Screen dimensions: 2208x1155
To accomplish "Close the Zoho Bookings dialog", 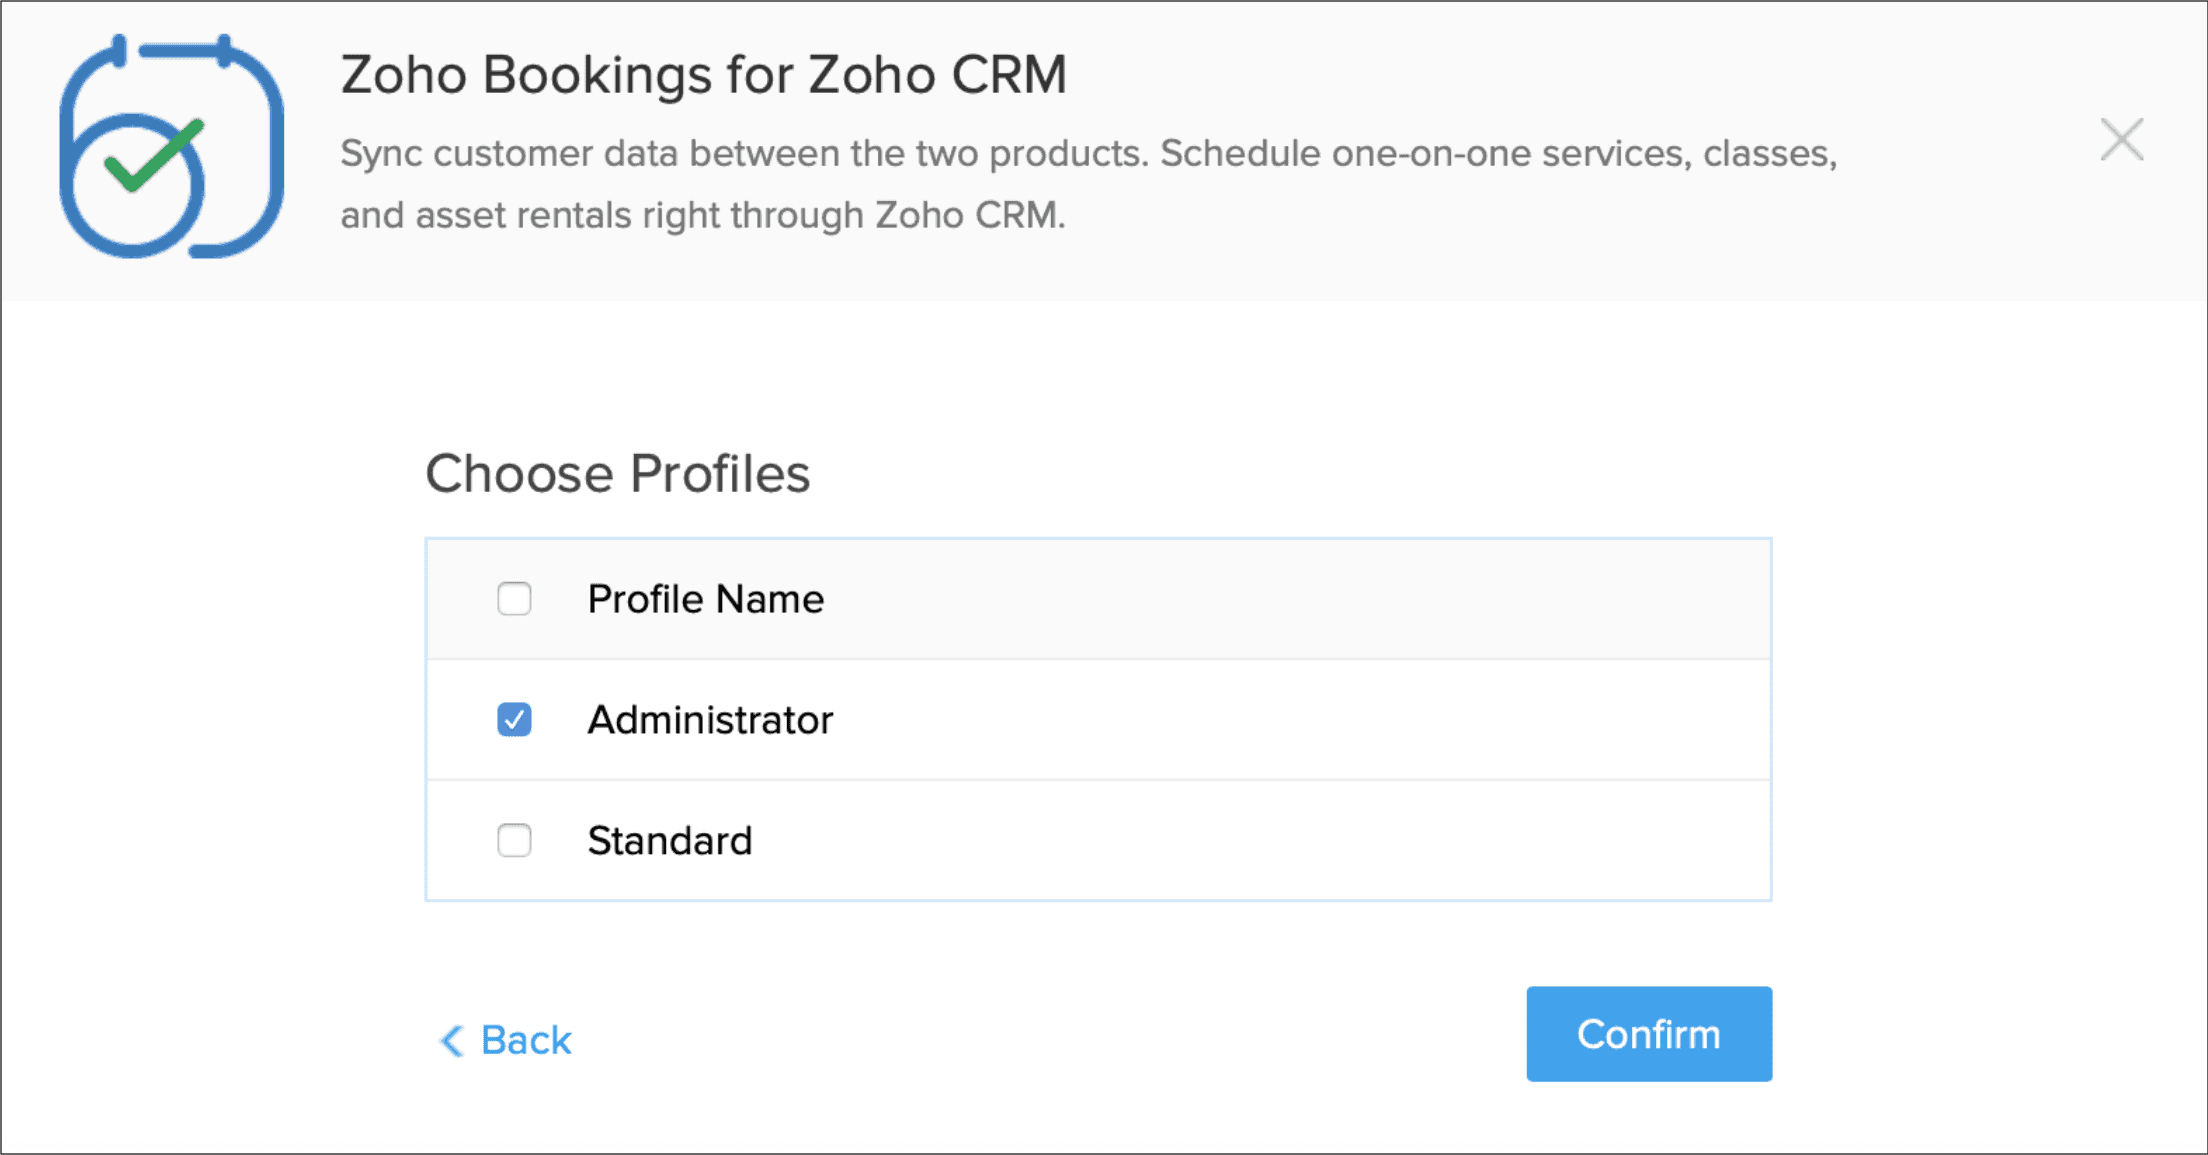I will tap(2121, 140).
